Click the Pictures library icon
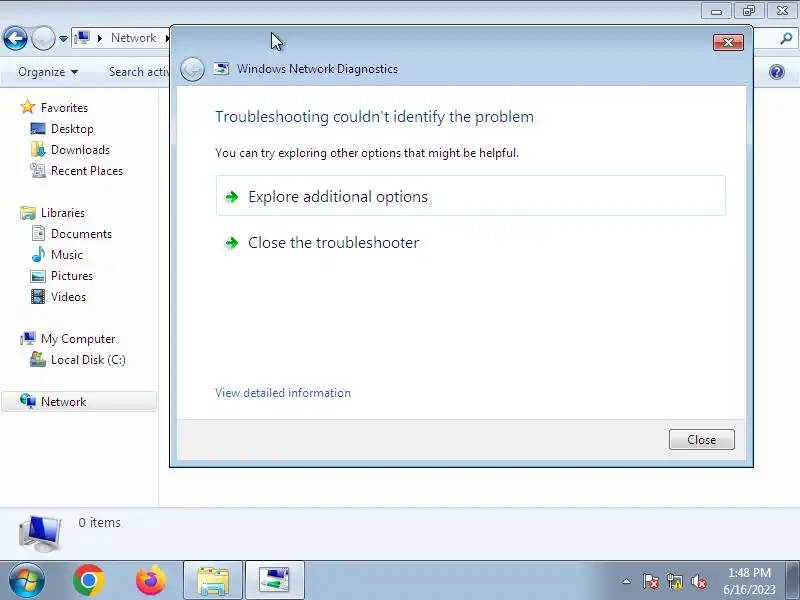Screen dimensions: 800x600 pyautogui.click(x=38, y=276)
